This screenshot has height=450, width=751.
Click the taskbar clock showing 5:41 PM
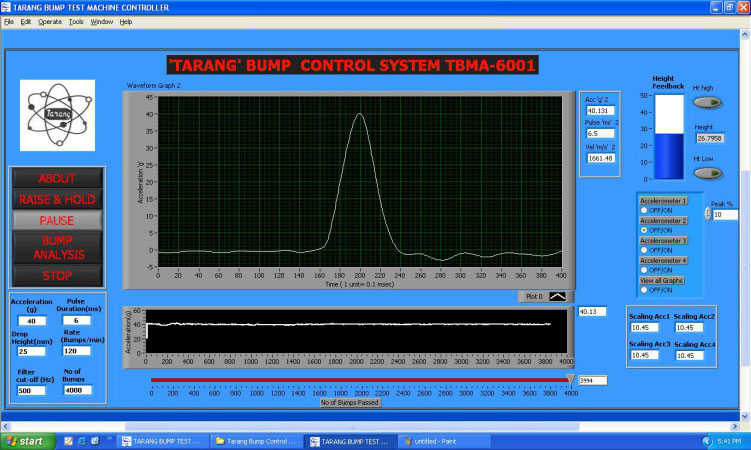tap(729, 441)
